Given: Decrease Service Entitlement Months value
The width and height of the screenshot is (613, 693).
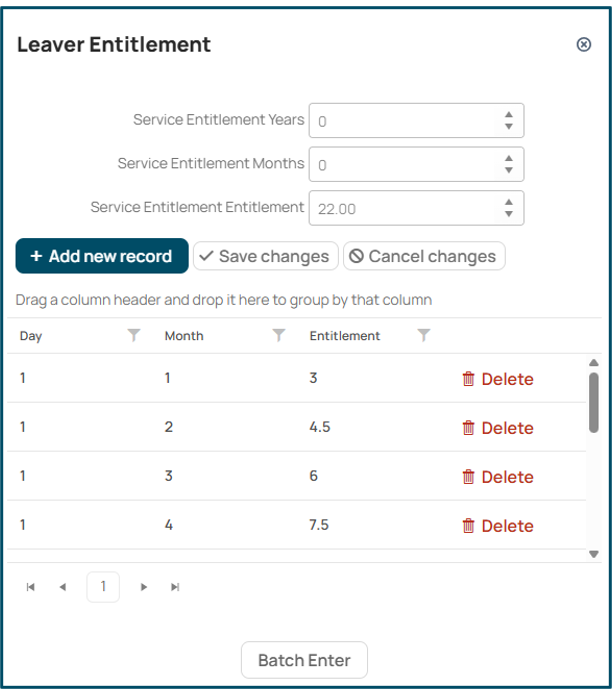Looking at the screenshot, I should [509, 170].
